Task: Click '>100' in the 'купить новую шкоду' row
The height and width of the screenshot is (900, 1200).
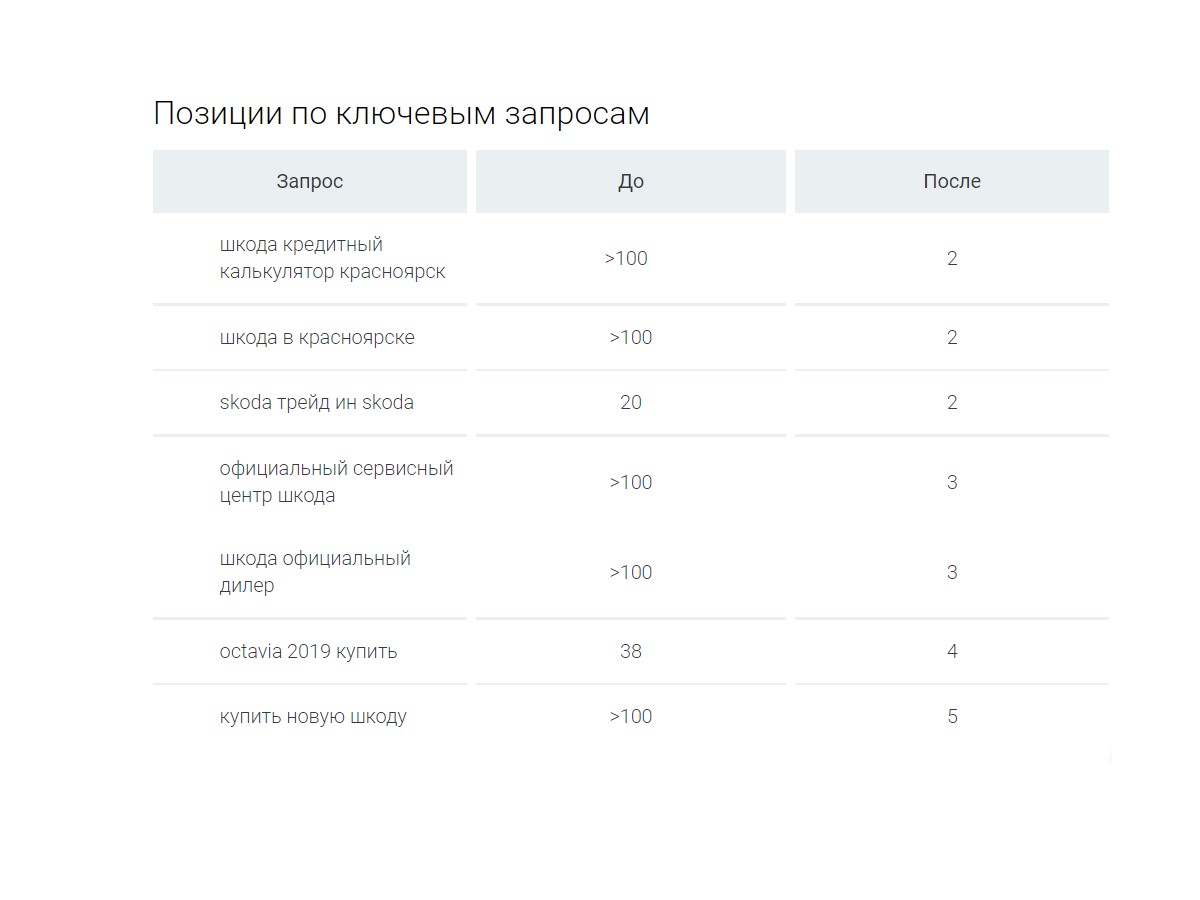Action: [x=631, y=716]
